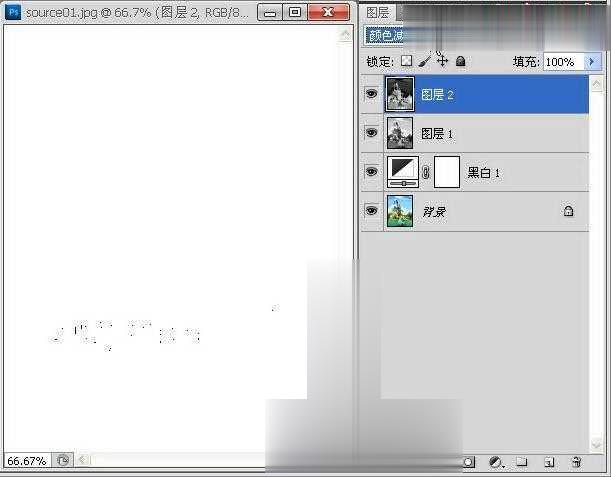Select the 背景 layer name
611x477 pixels.
pyautogui.click(x=434, y=212)
